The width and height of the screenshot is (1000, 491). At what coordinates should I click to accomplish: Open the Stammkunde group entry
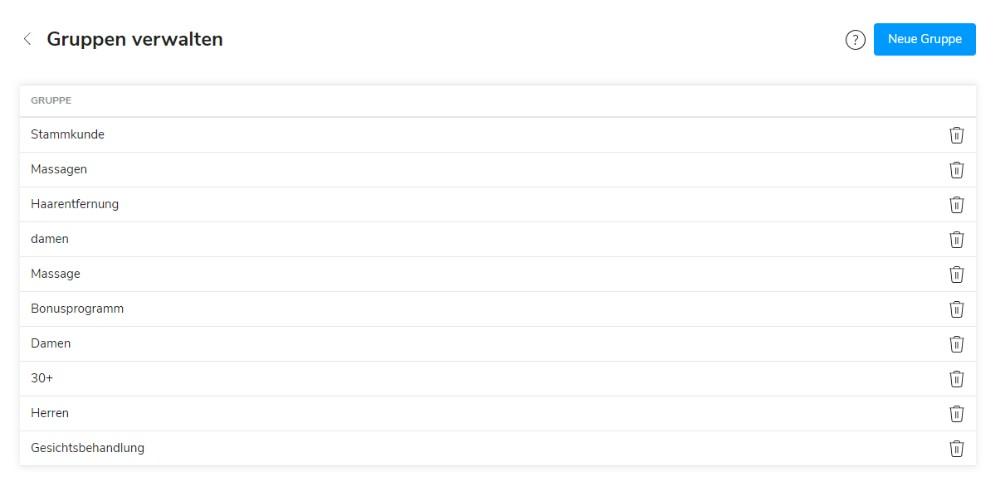68,135
